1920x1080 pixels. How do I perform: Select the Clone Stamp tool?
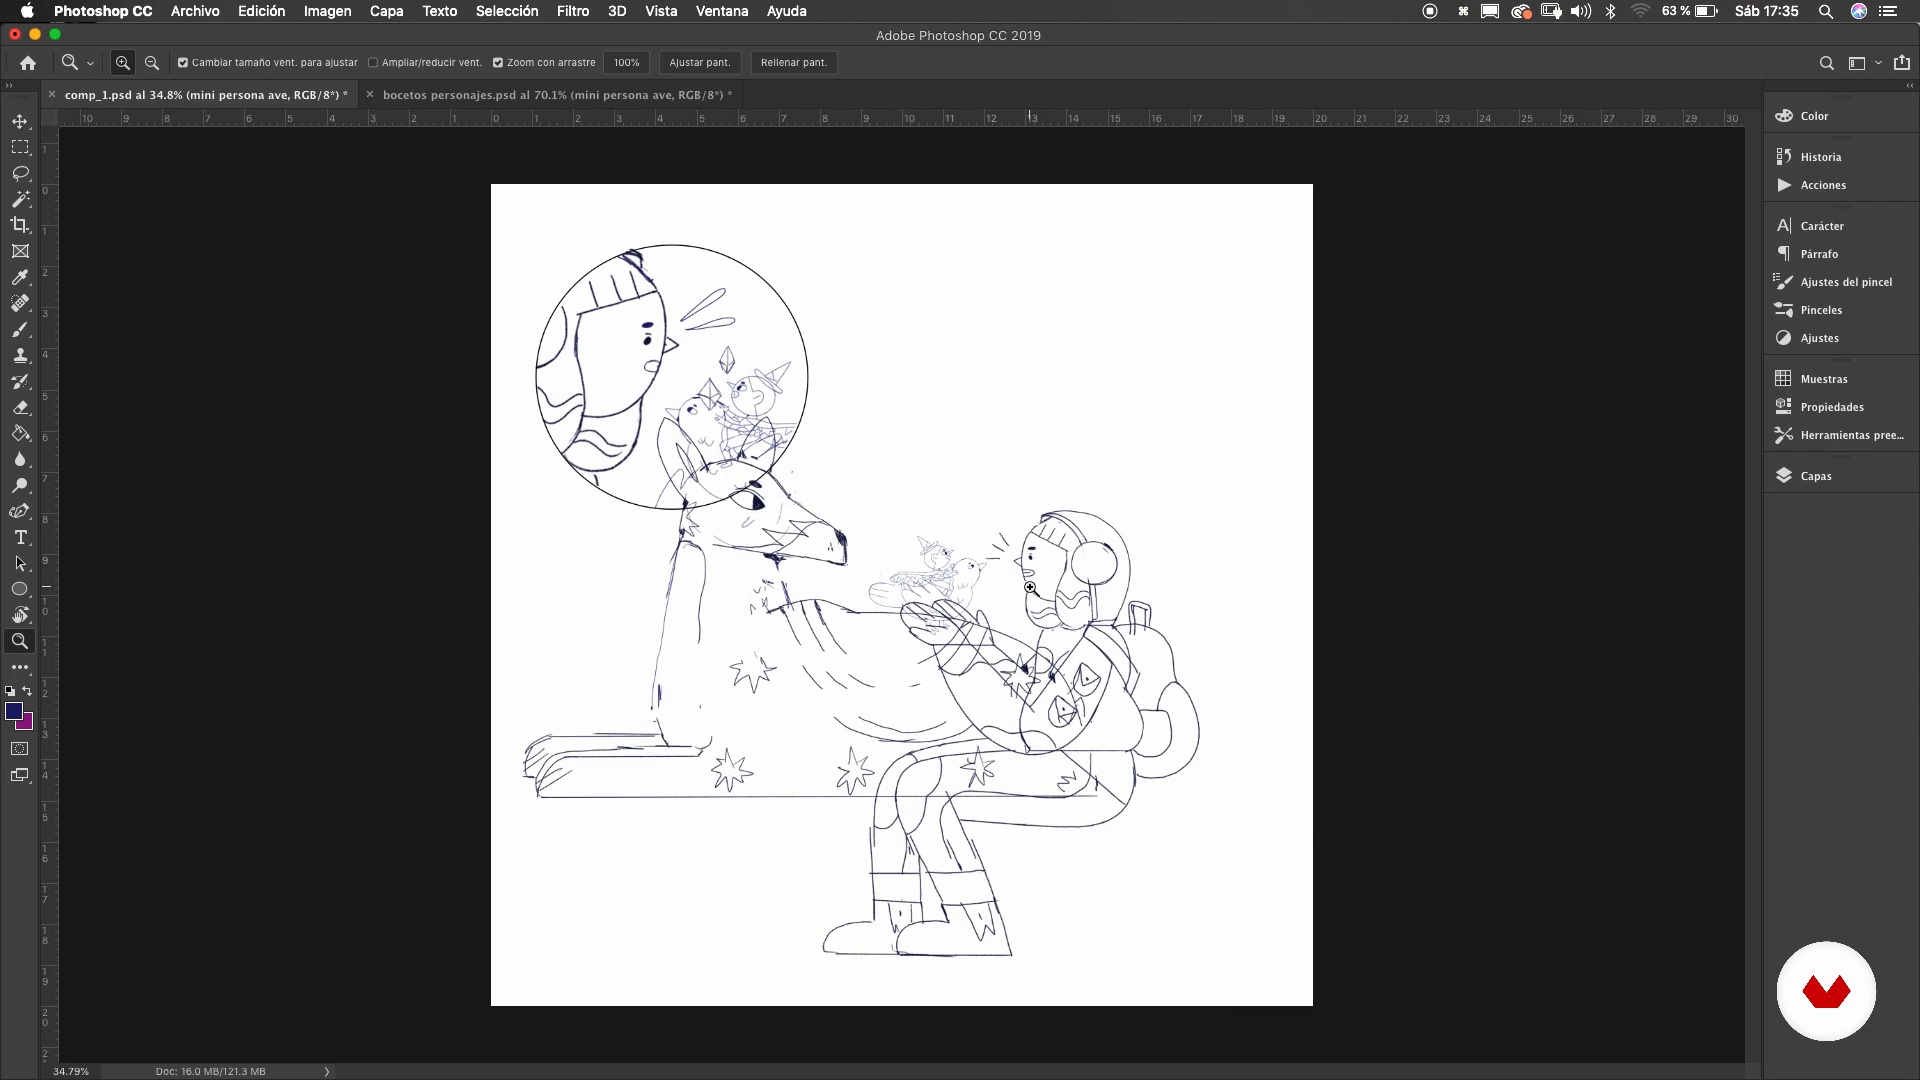(20, 355)
